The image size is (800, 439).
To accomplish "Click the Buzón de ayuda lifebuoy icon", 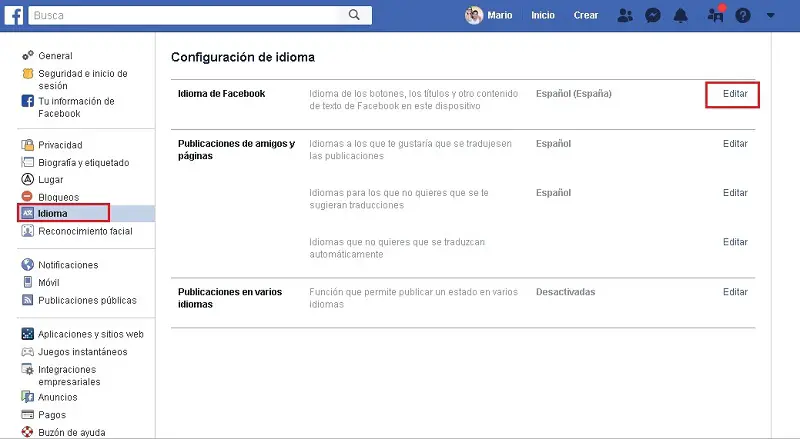I will (x=28, y=432).
